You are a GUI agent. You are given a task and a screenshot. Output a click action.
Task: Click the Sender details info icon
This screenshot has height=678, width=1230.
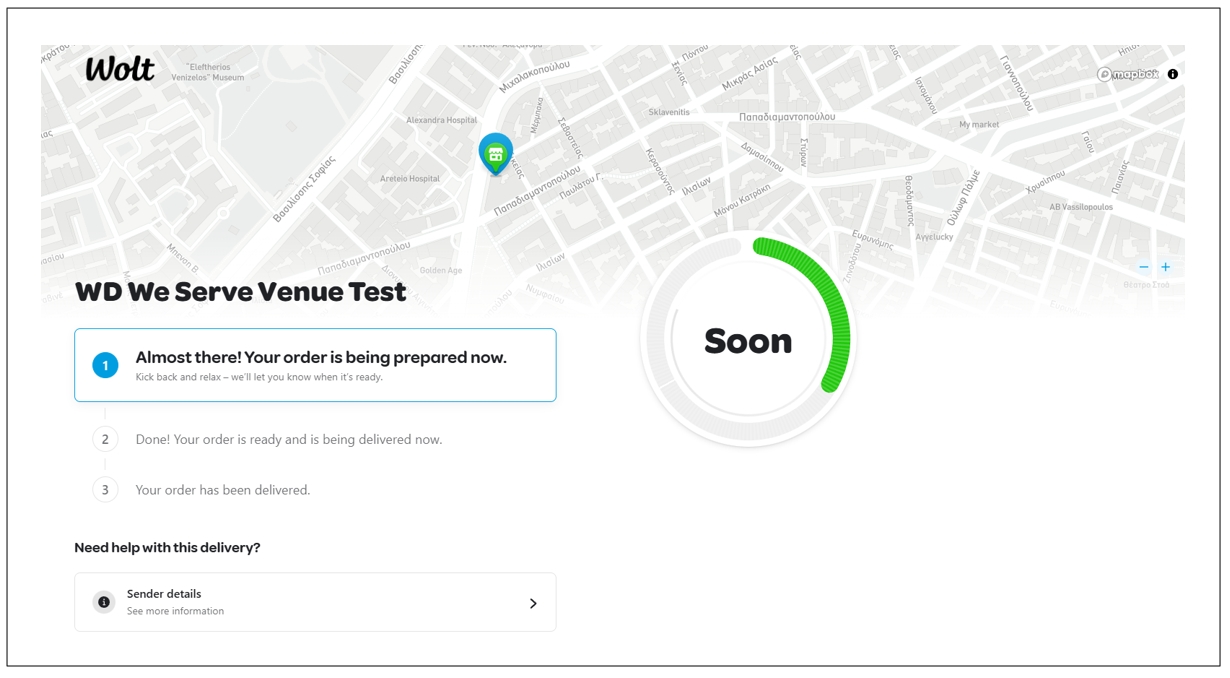pyautogui.click(x=104, y=602)
